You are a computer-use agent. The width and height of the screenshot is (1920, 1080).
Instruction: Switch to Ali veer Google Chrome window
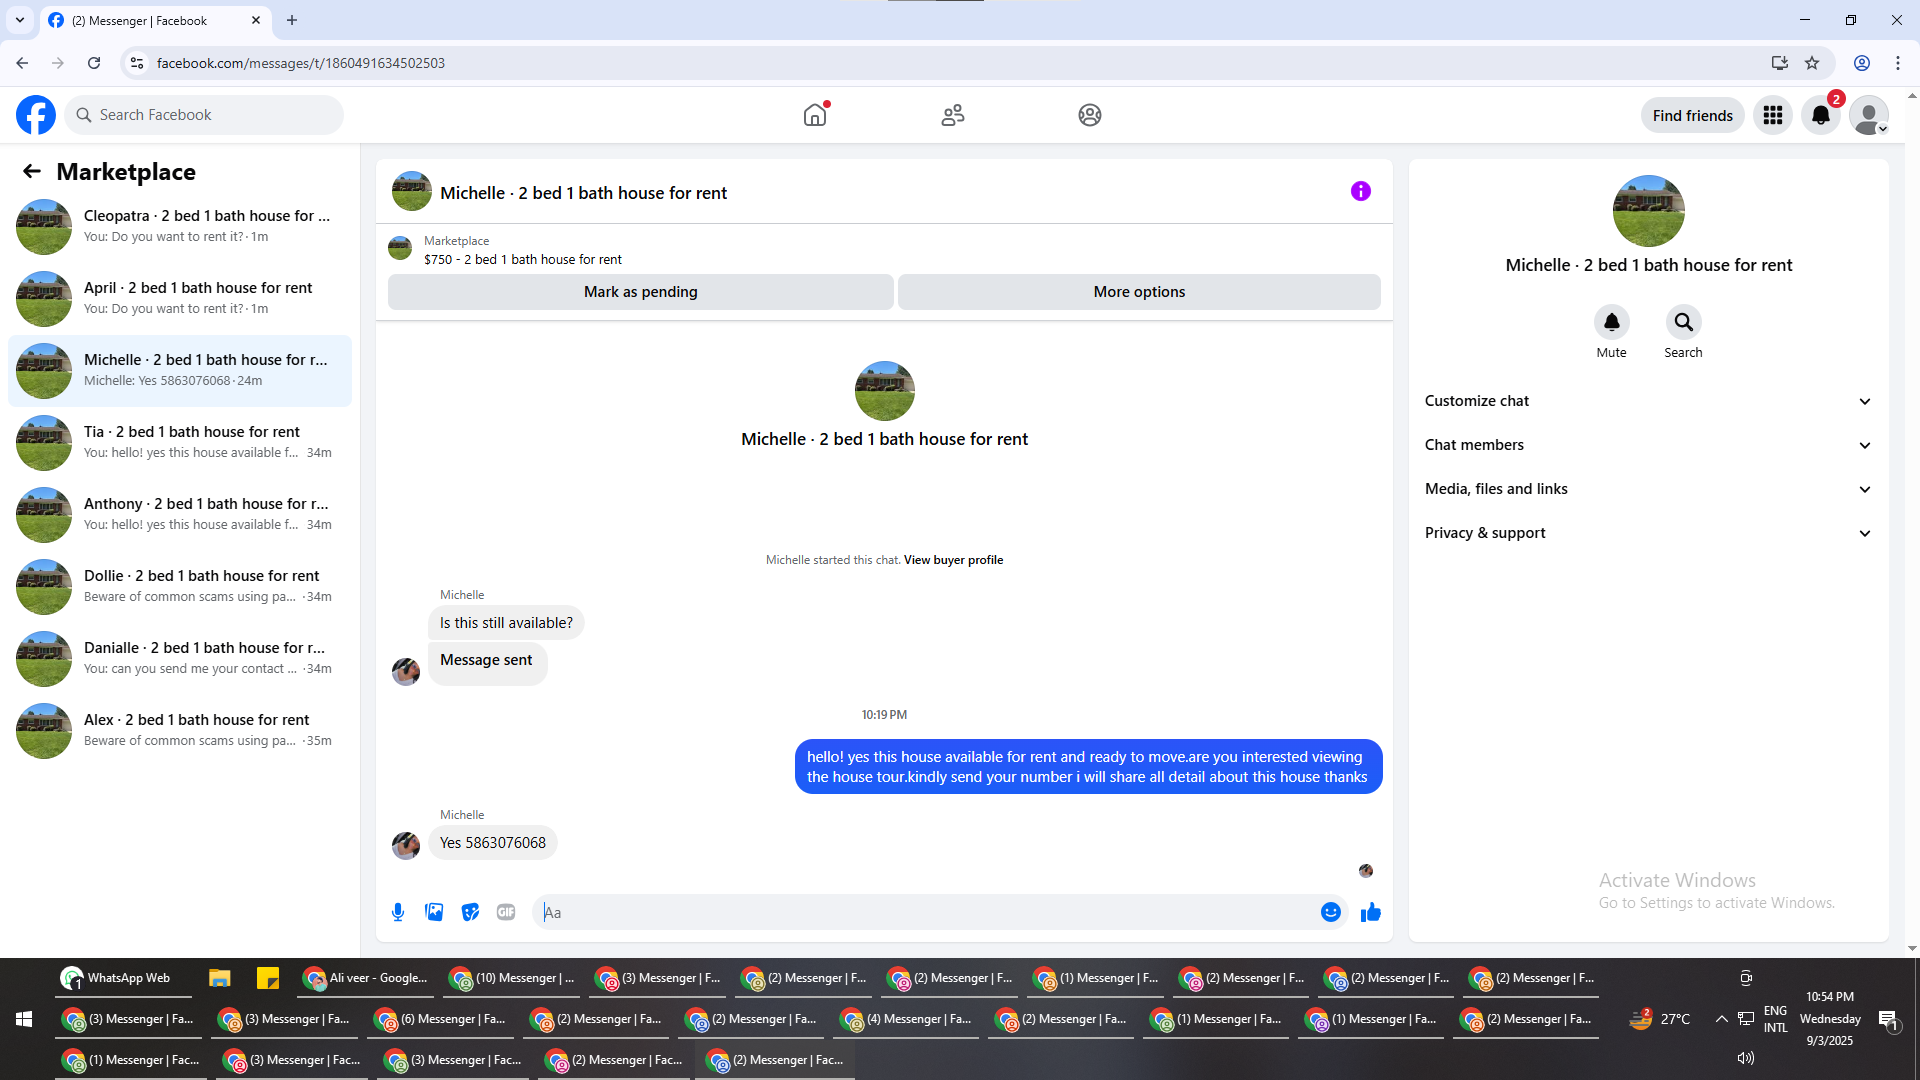366,978
